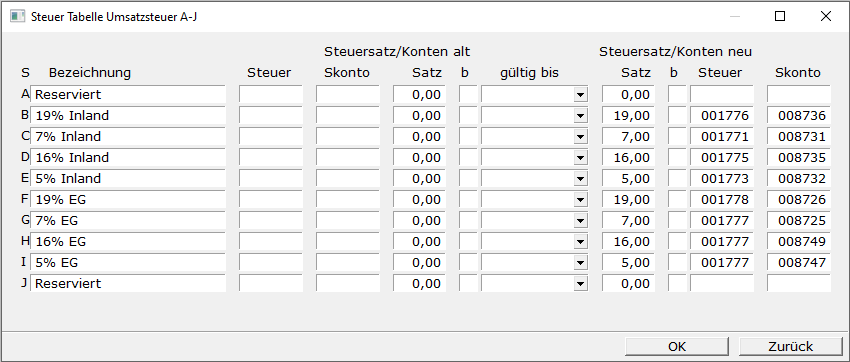Screen dimensions: 850x362
Task: Click the new Steuer account field 001776
Action: tap(722, 115)
